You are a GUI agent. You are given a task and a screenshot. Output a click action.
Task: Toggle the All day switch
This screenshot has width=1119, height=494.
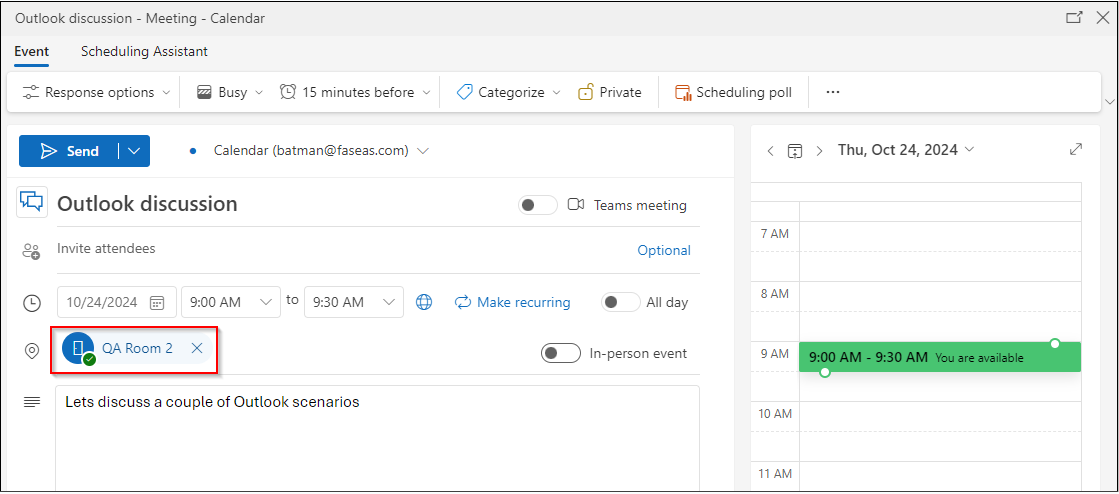(x=621, y=302)
